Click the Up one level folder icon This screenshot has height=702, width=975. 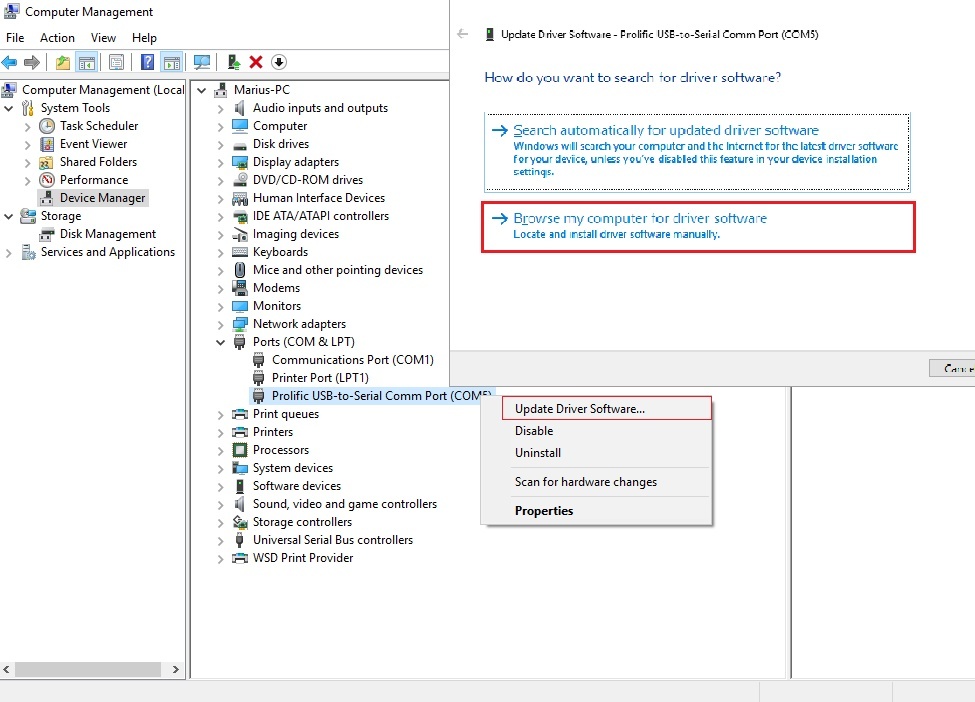63,62
